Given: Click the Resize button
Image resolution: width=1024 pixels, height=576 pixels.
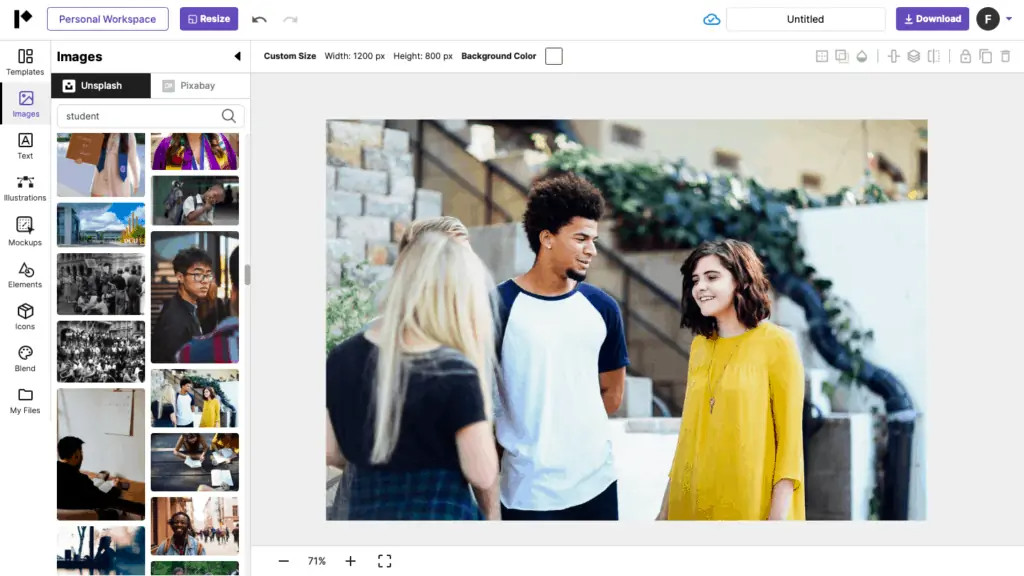Looking at the screenshot, I should (208, 19).
